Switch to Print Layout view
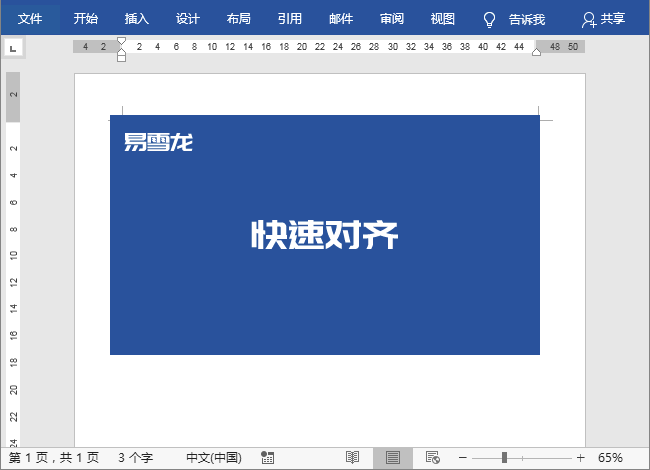The height and width of the screenshot is (470, 650). tap(393, 458)
